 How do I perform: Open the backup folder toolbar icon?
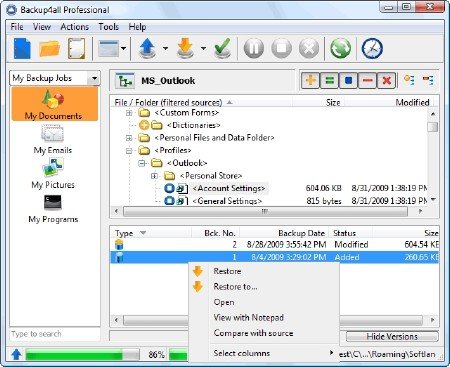point(49,49)
